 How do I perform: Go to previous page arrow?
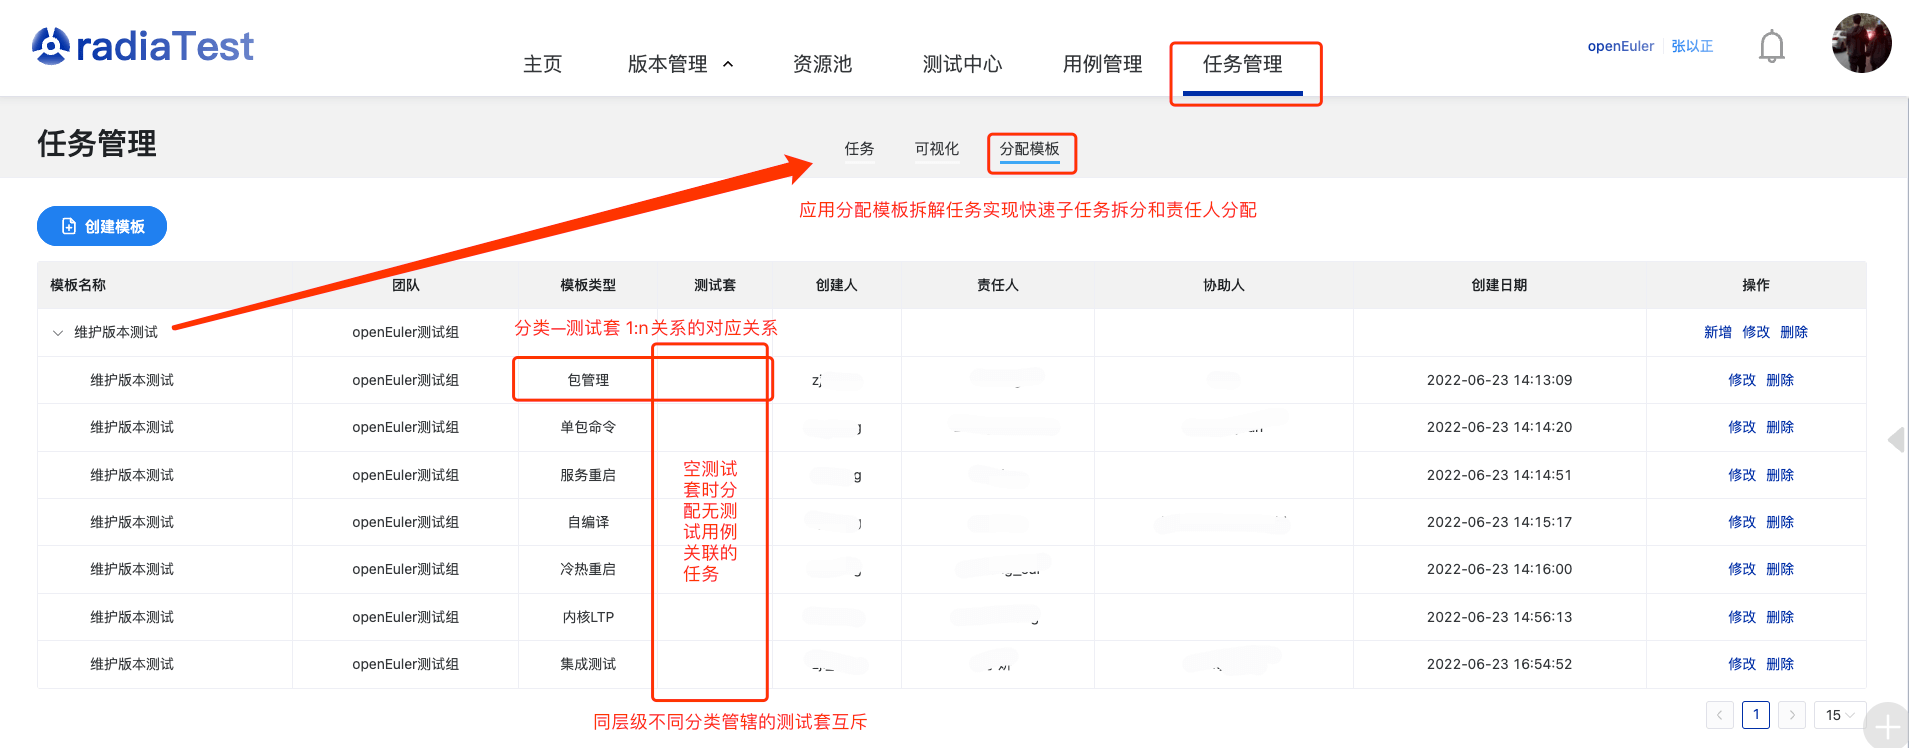1719,715
